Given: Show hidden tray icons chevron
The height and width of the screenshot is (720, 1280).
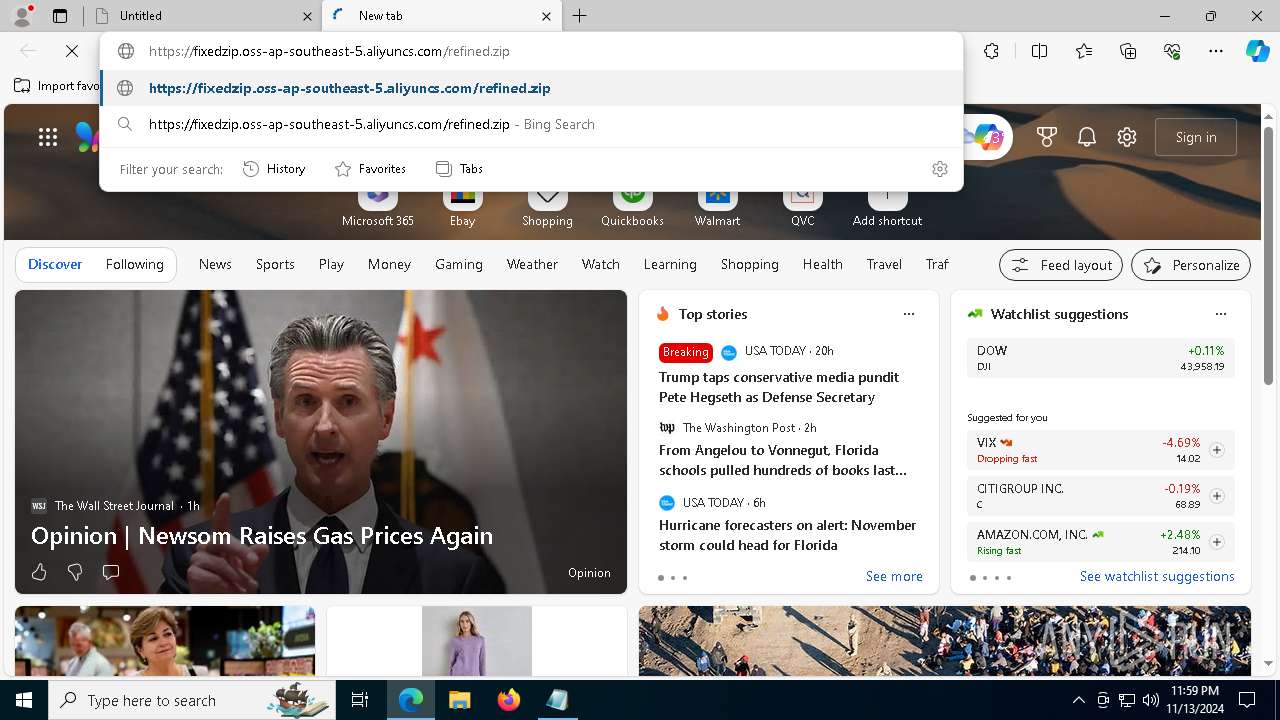Looking at the screenshot, I should [1078, 700].
